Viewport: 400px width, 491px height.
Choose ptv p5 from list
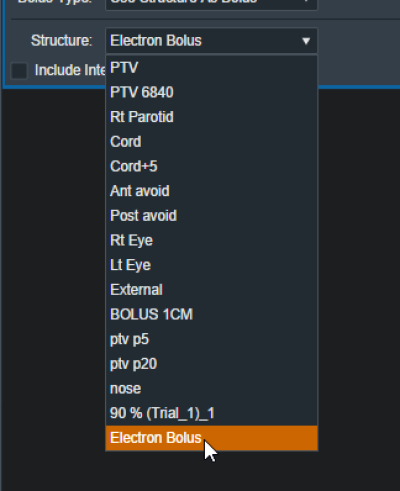pos(212,339)
